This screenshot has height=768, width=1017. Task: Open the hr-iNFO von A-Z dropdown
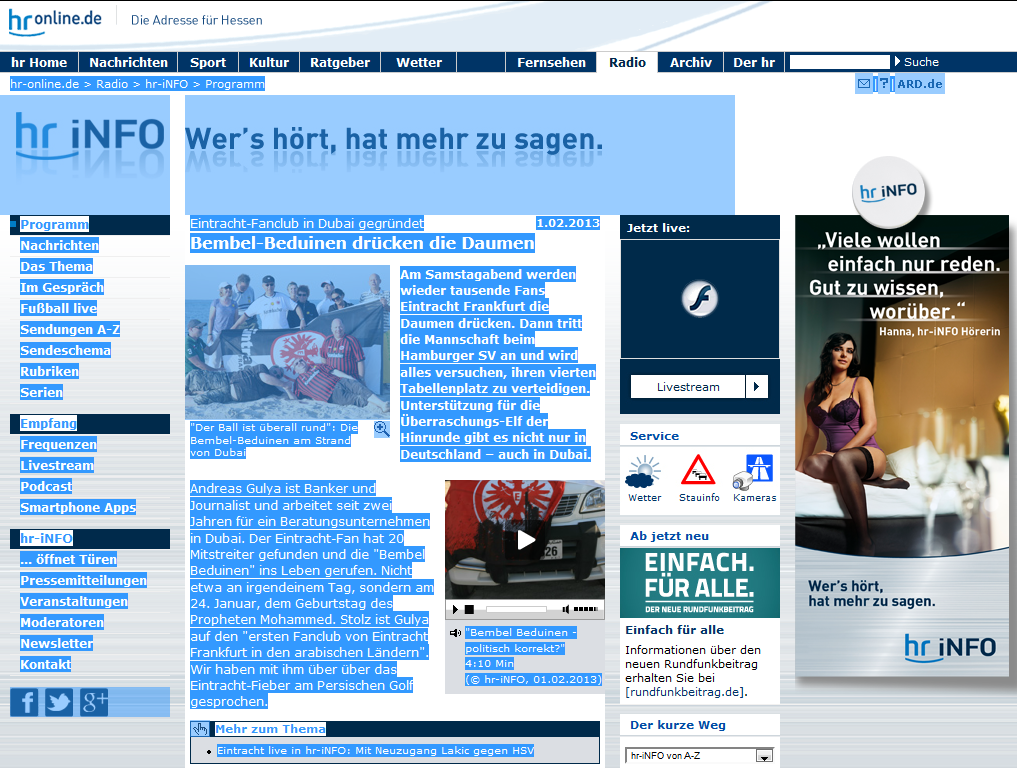pyautogui.click(x=764, y=757)
